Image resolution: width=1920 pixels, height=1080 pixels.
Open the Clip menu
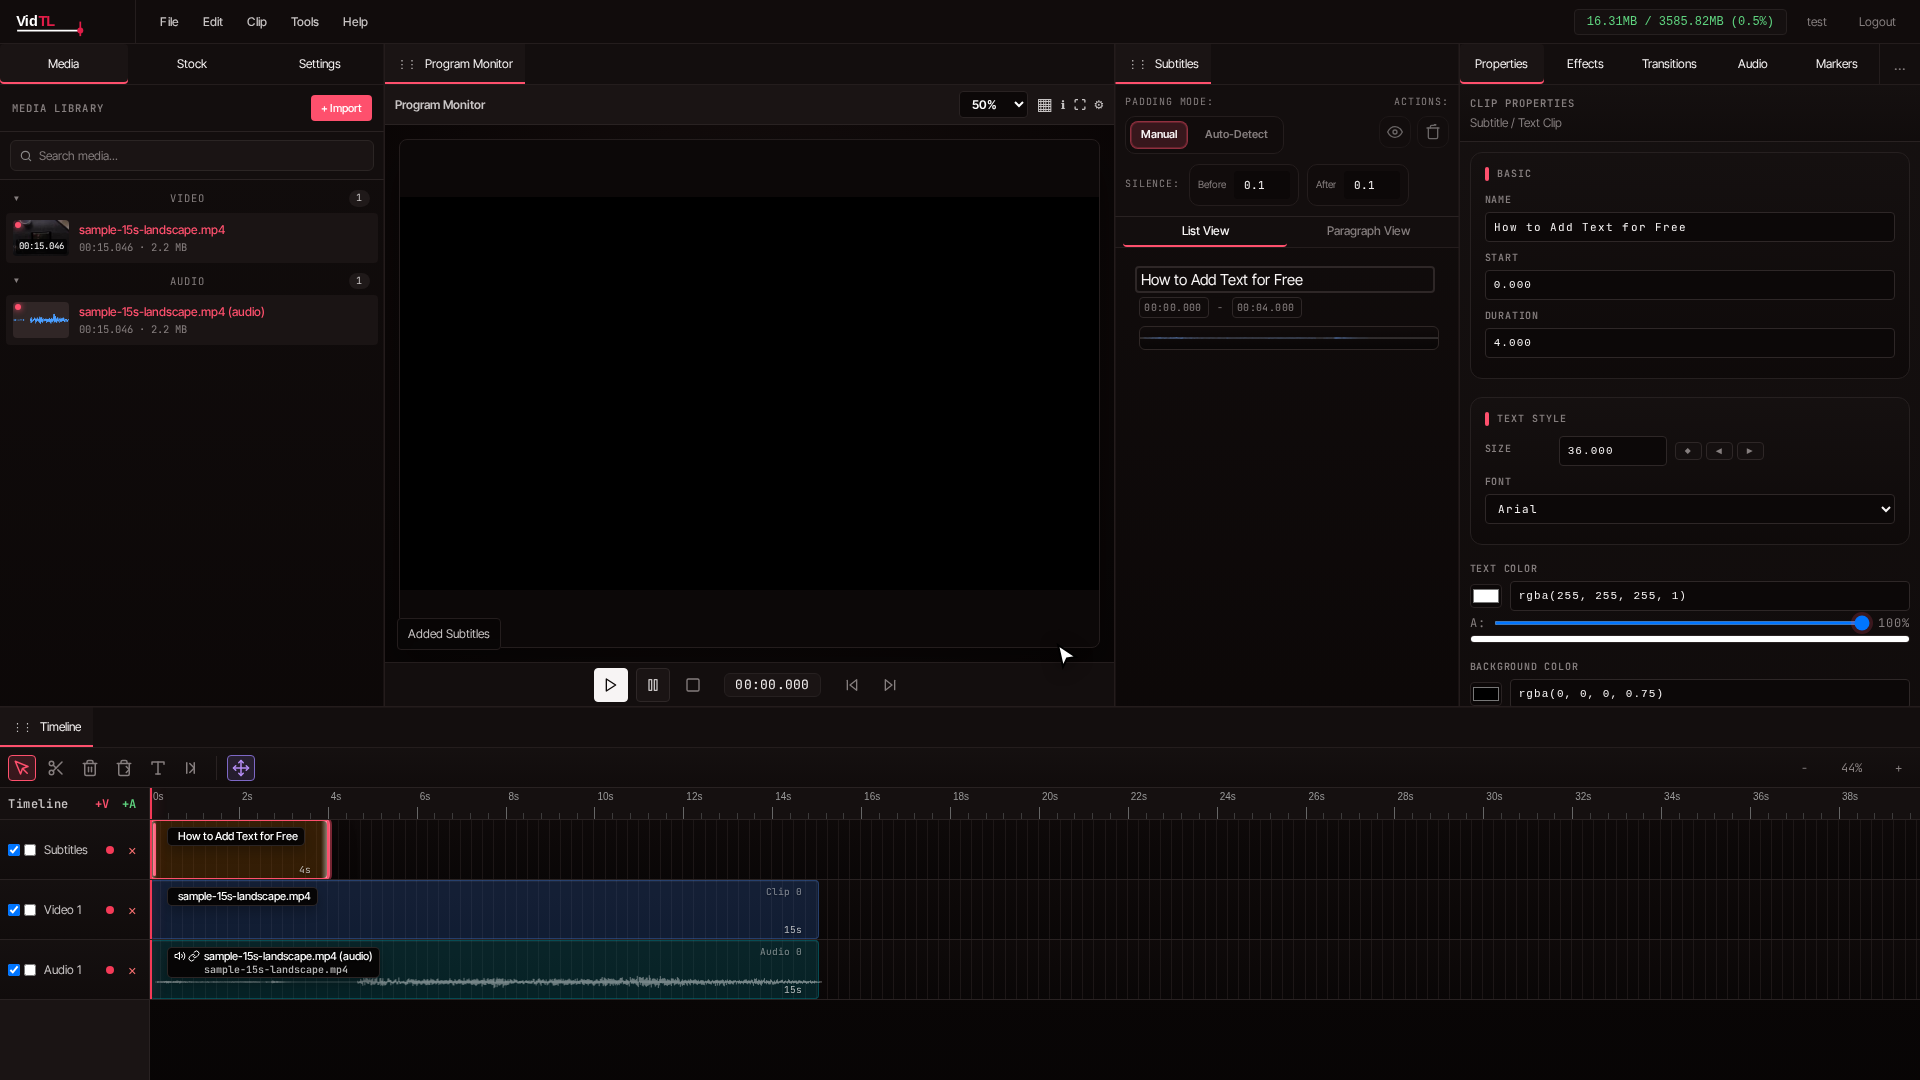[257, 22]
